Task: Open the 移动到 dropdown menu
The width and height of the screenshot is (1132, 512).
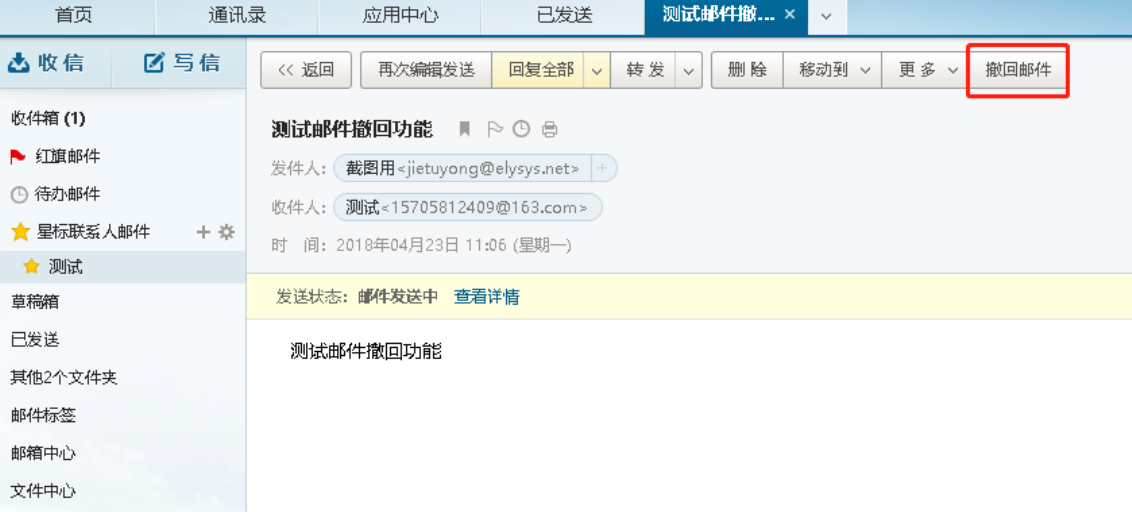Action: [x=832, y=70]
